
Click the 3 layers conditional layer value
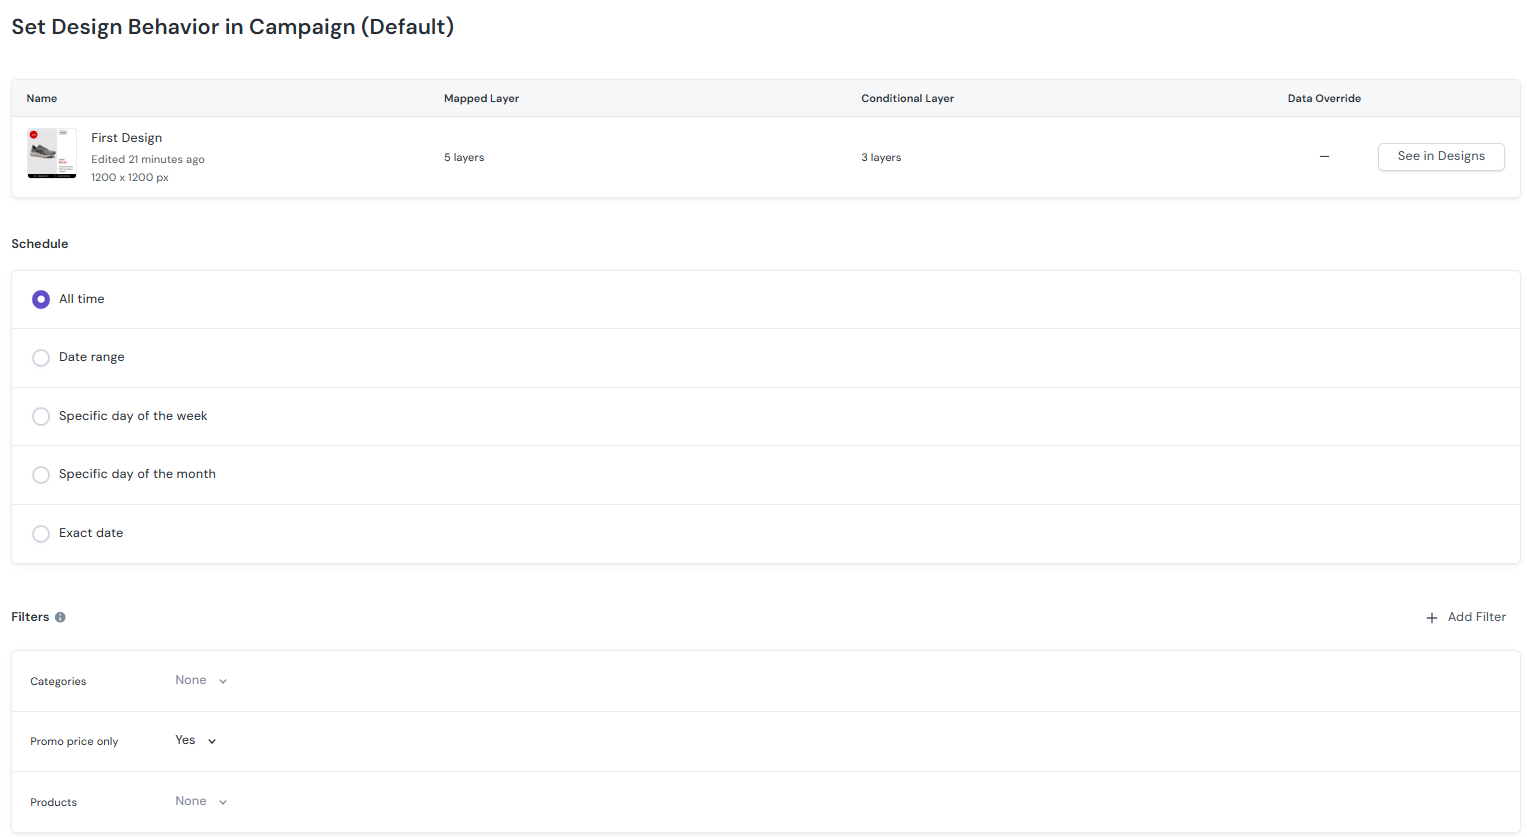pyautogui.click(x=881, y=157)
